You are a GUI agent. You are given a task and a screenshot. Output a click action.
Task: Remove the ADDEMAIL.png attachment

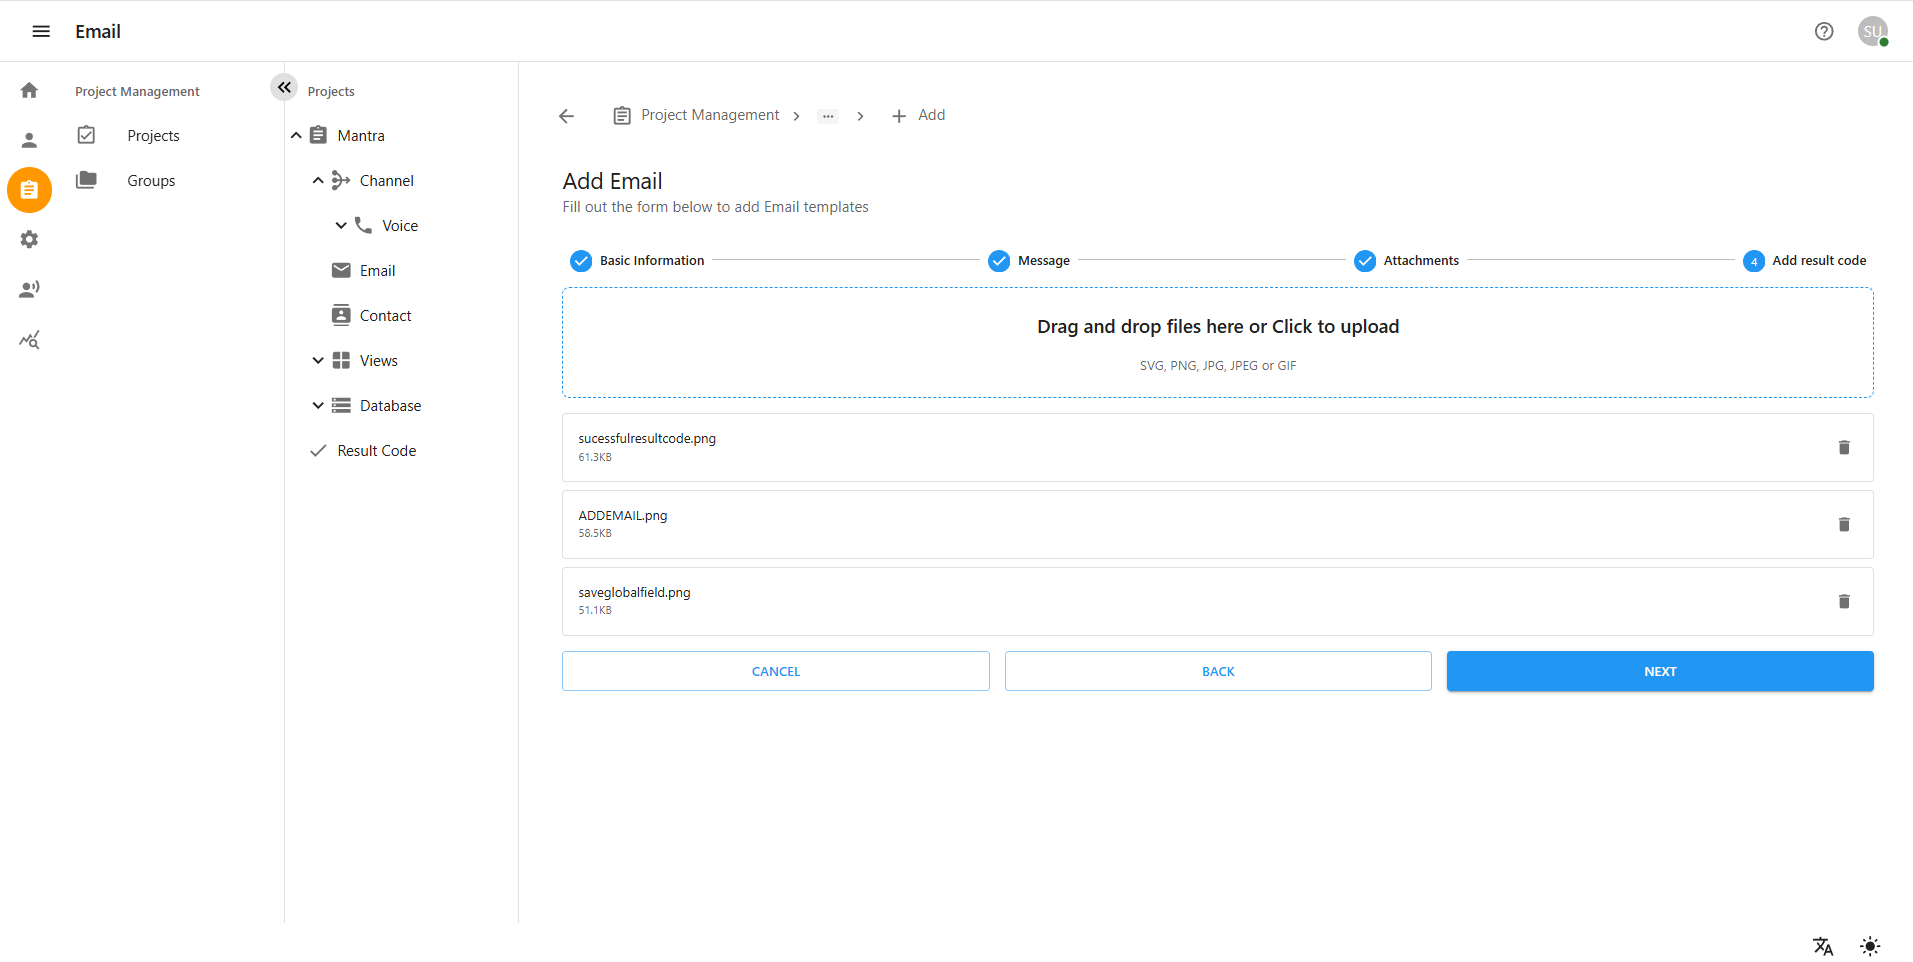pos(1843,525)
